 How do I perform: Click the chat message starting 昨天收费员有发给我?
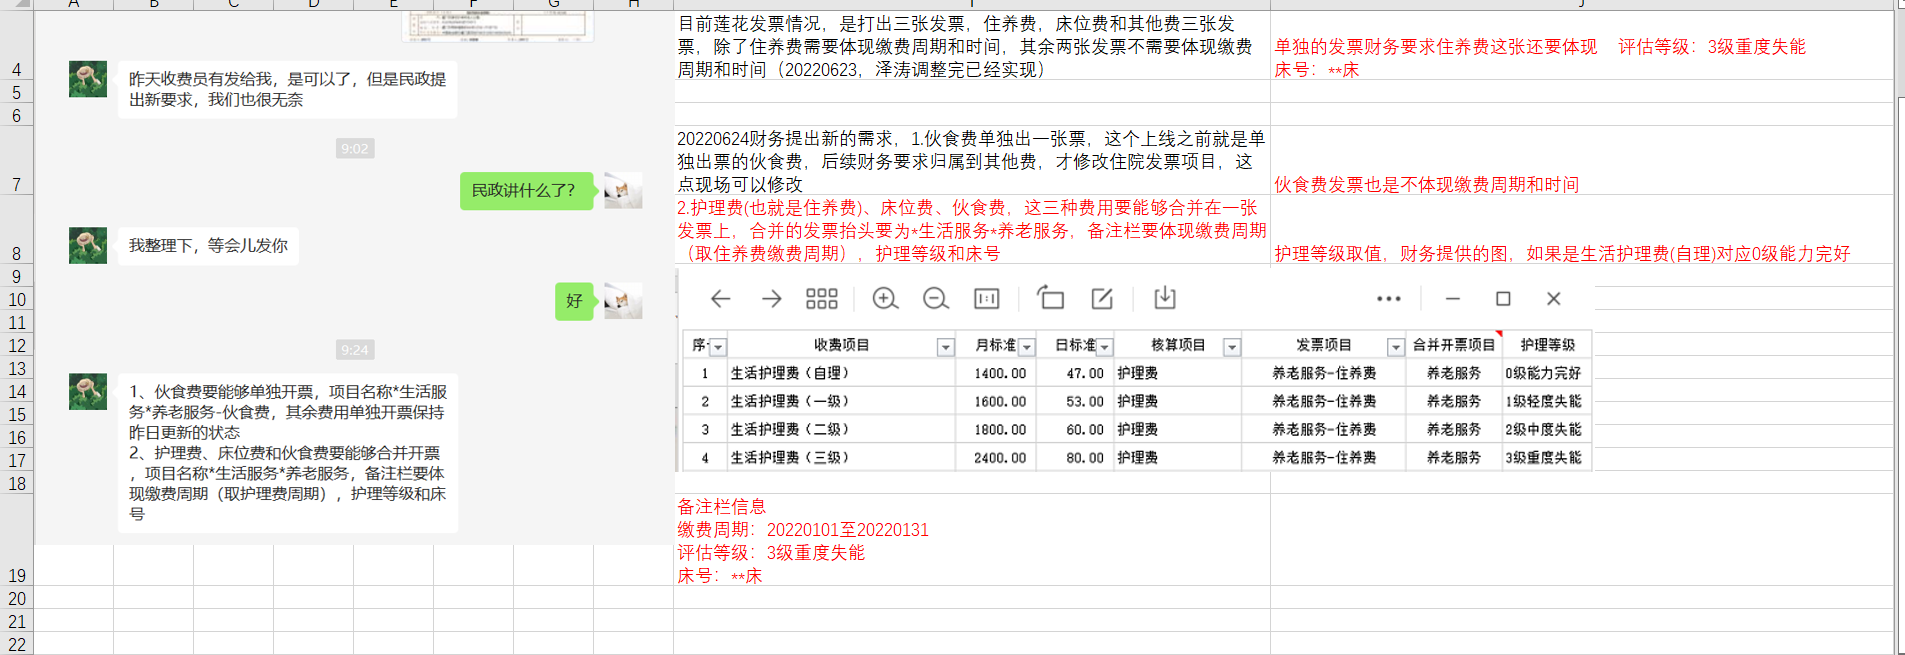(x=287, y=89)
